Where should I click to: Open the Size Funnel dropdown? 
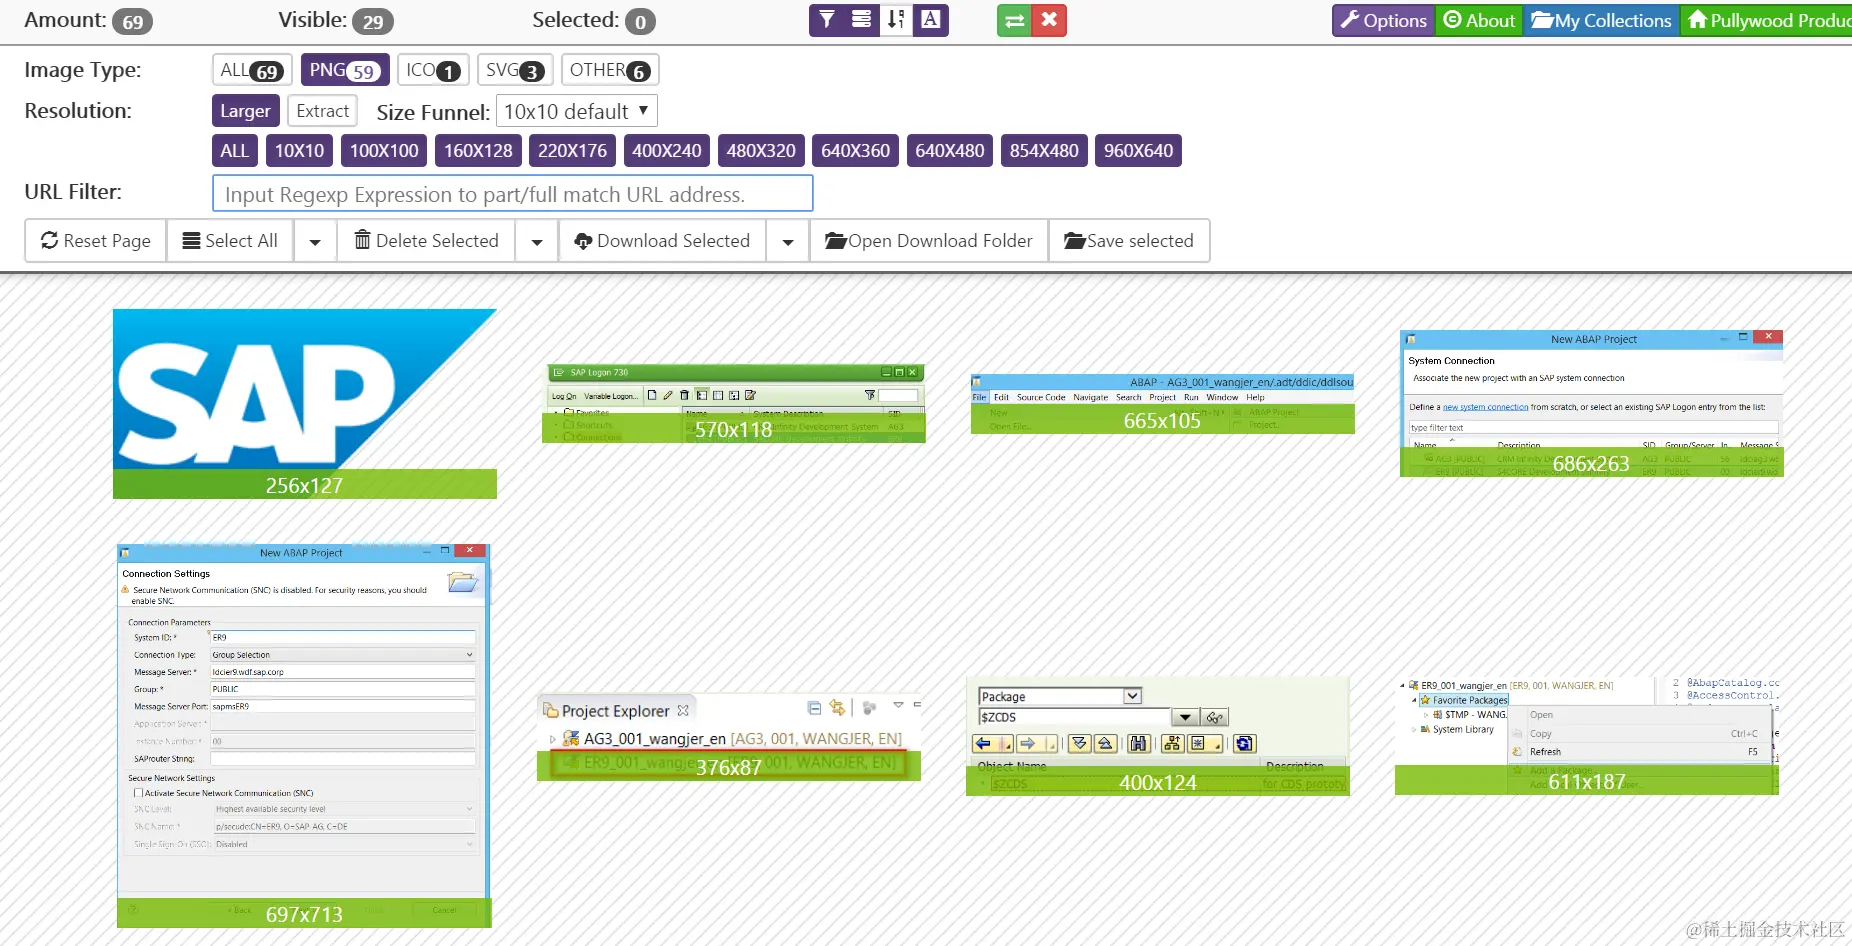tap(577, 111)
